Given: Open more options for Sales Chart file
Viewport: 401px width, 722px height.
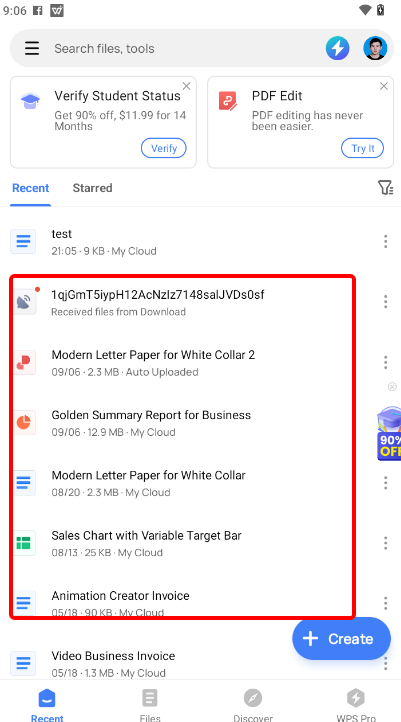Looking at the screenshot, I should click(385, 543).
